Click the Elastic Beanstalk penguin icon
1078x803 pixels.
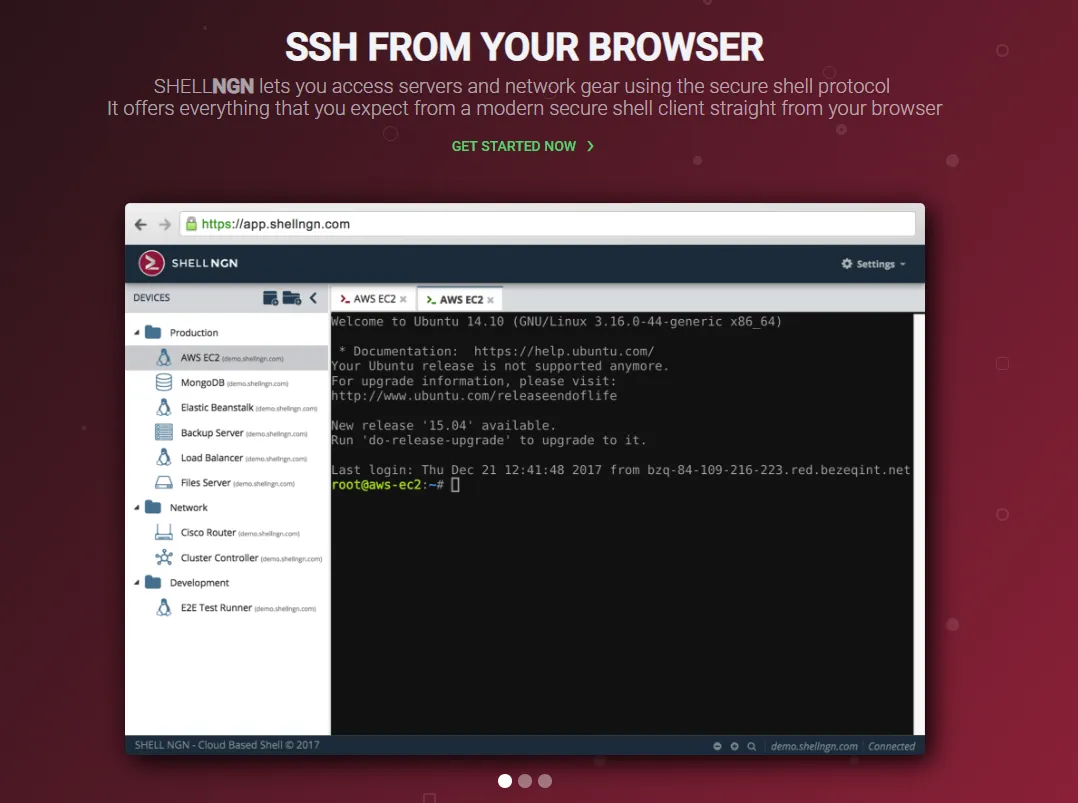click(x=164, y=408)
